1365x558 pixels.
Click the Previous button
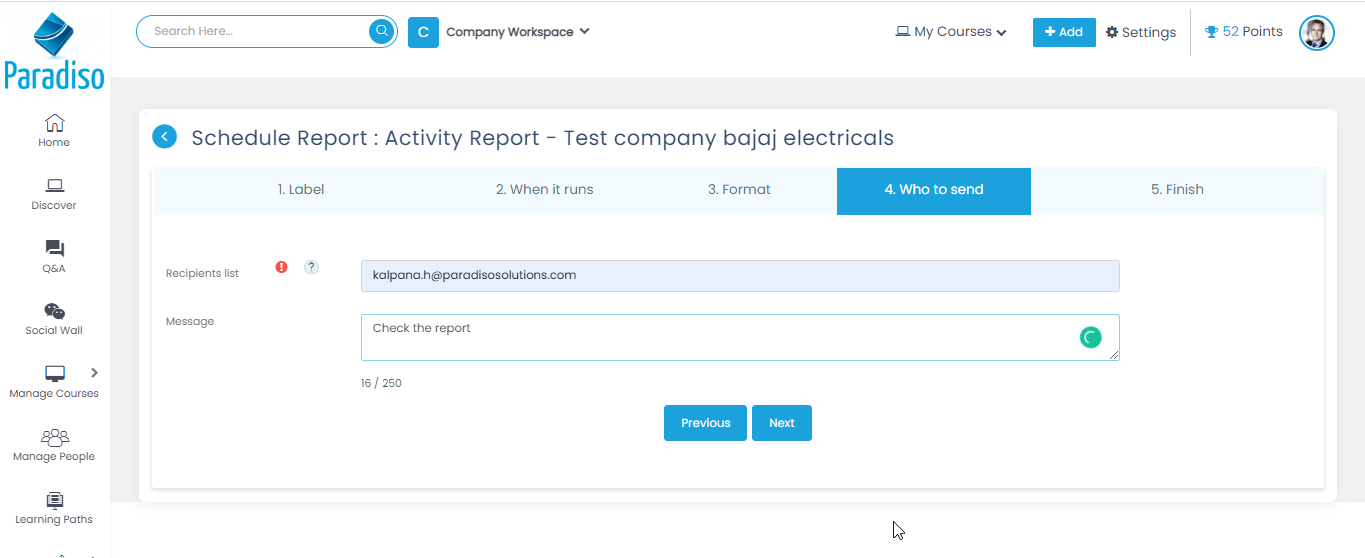705,423
